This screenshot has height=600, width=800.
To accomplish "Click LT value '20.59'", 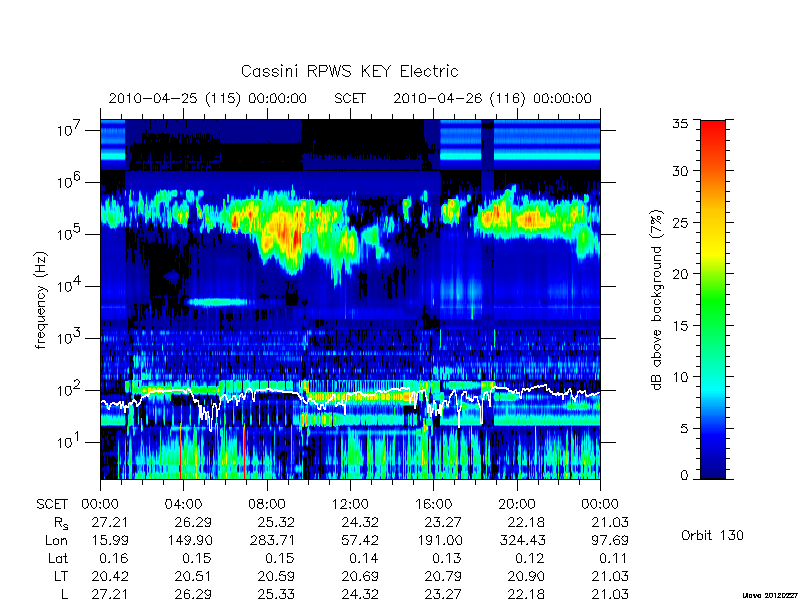I will [277, 577].
